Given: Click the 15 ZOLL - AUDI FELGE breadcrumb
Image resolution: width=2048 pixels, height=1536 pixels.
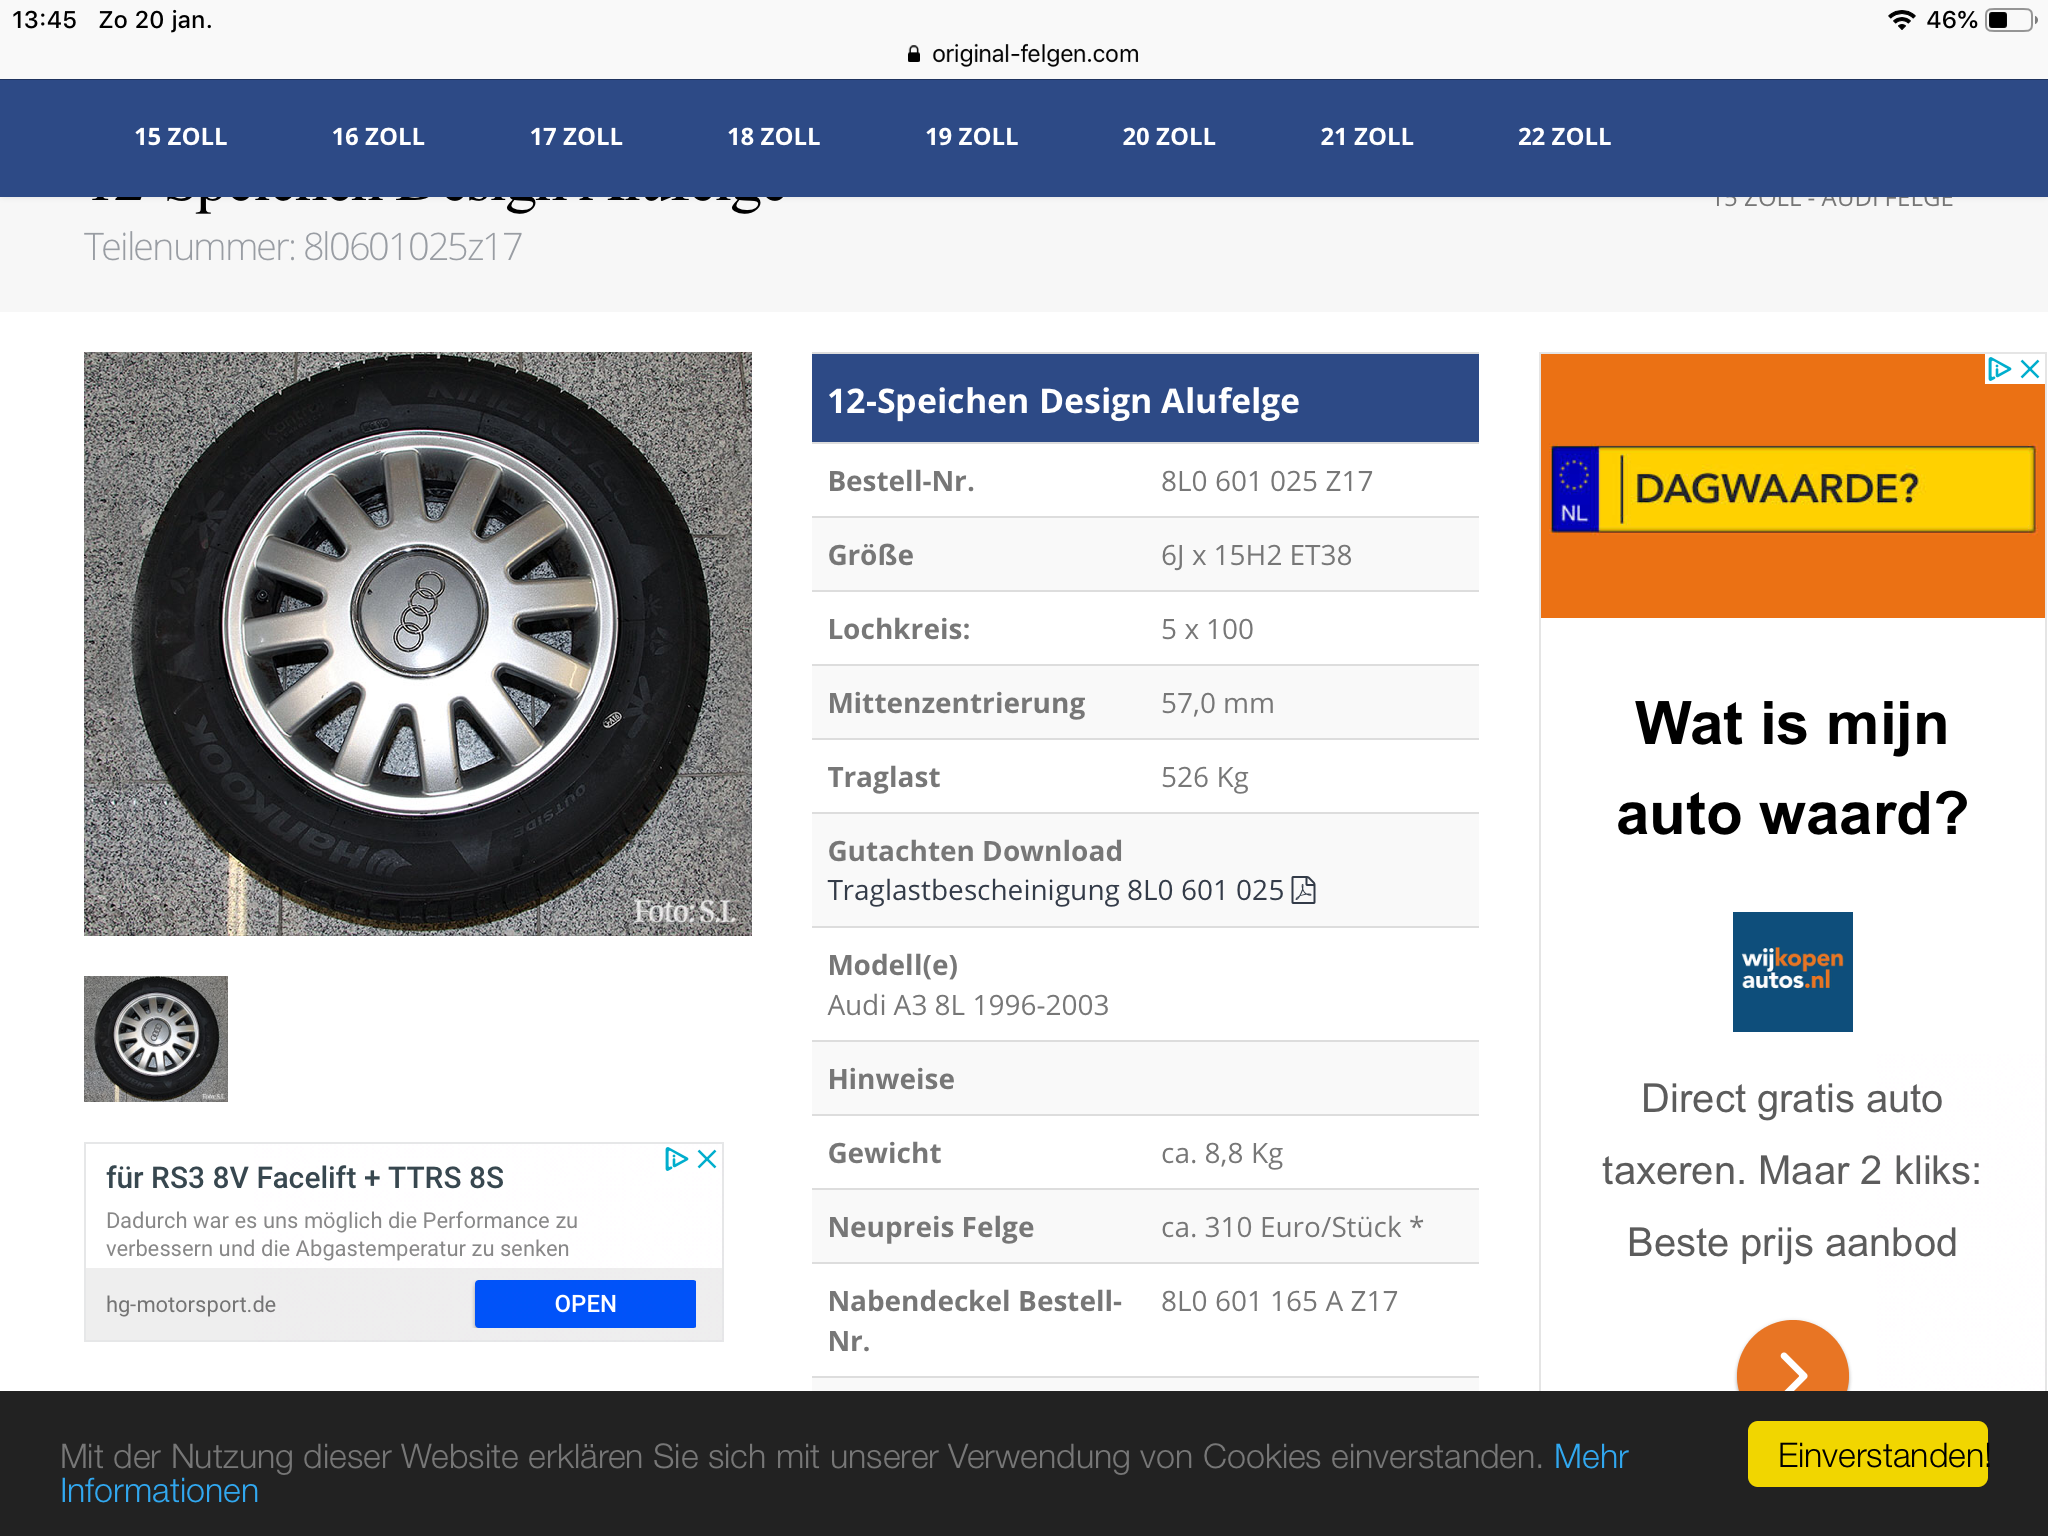Looking at the screenshot, I should point(1833,201).
